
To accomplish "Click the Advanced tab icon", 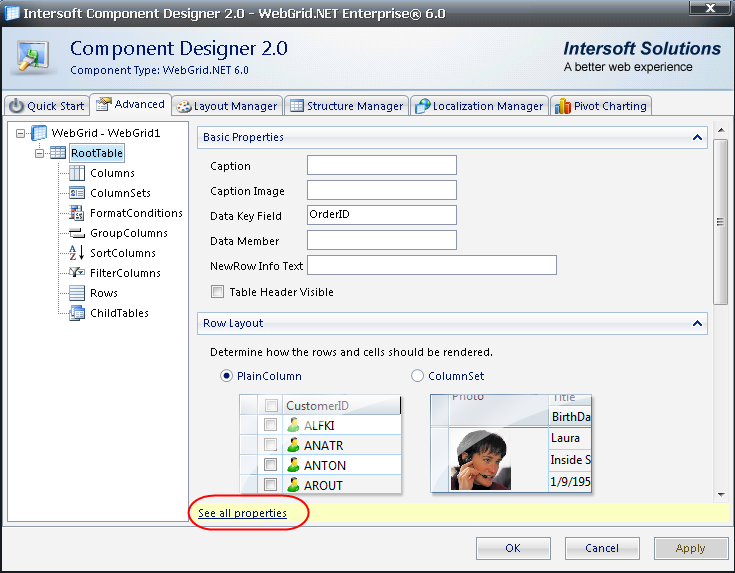I will pyautogui.click(x=104, y=104).
